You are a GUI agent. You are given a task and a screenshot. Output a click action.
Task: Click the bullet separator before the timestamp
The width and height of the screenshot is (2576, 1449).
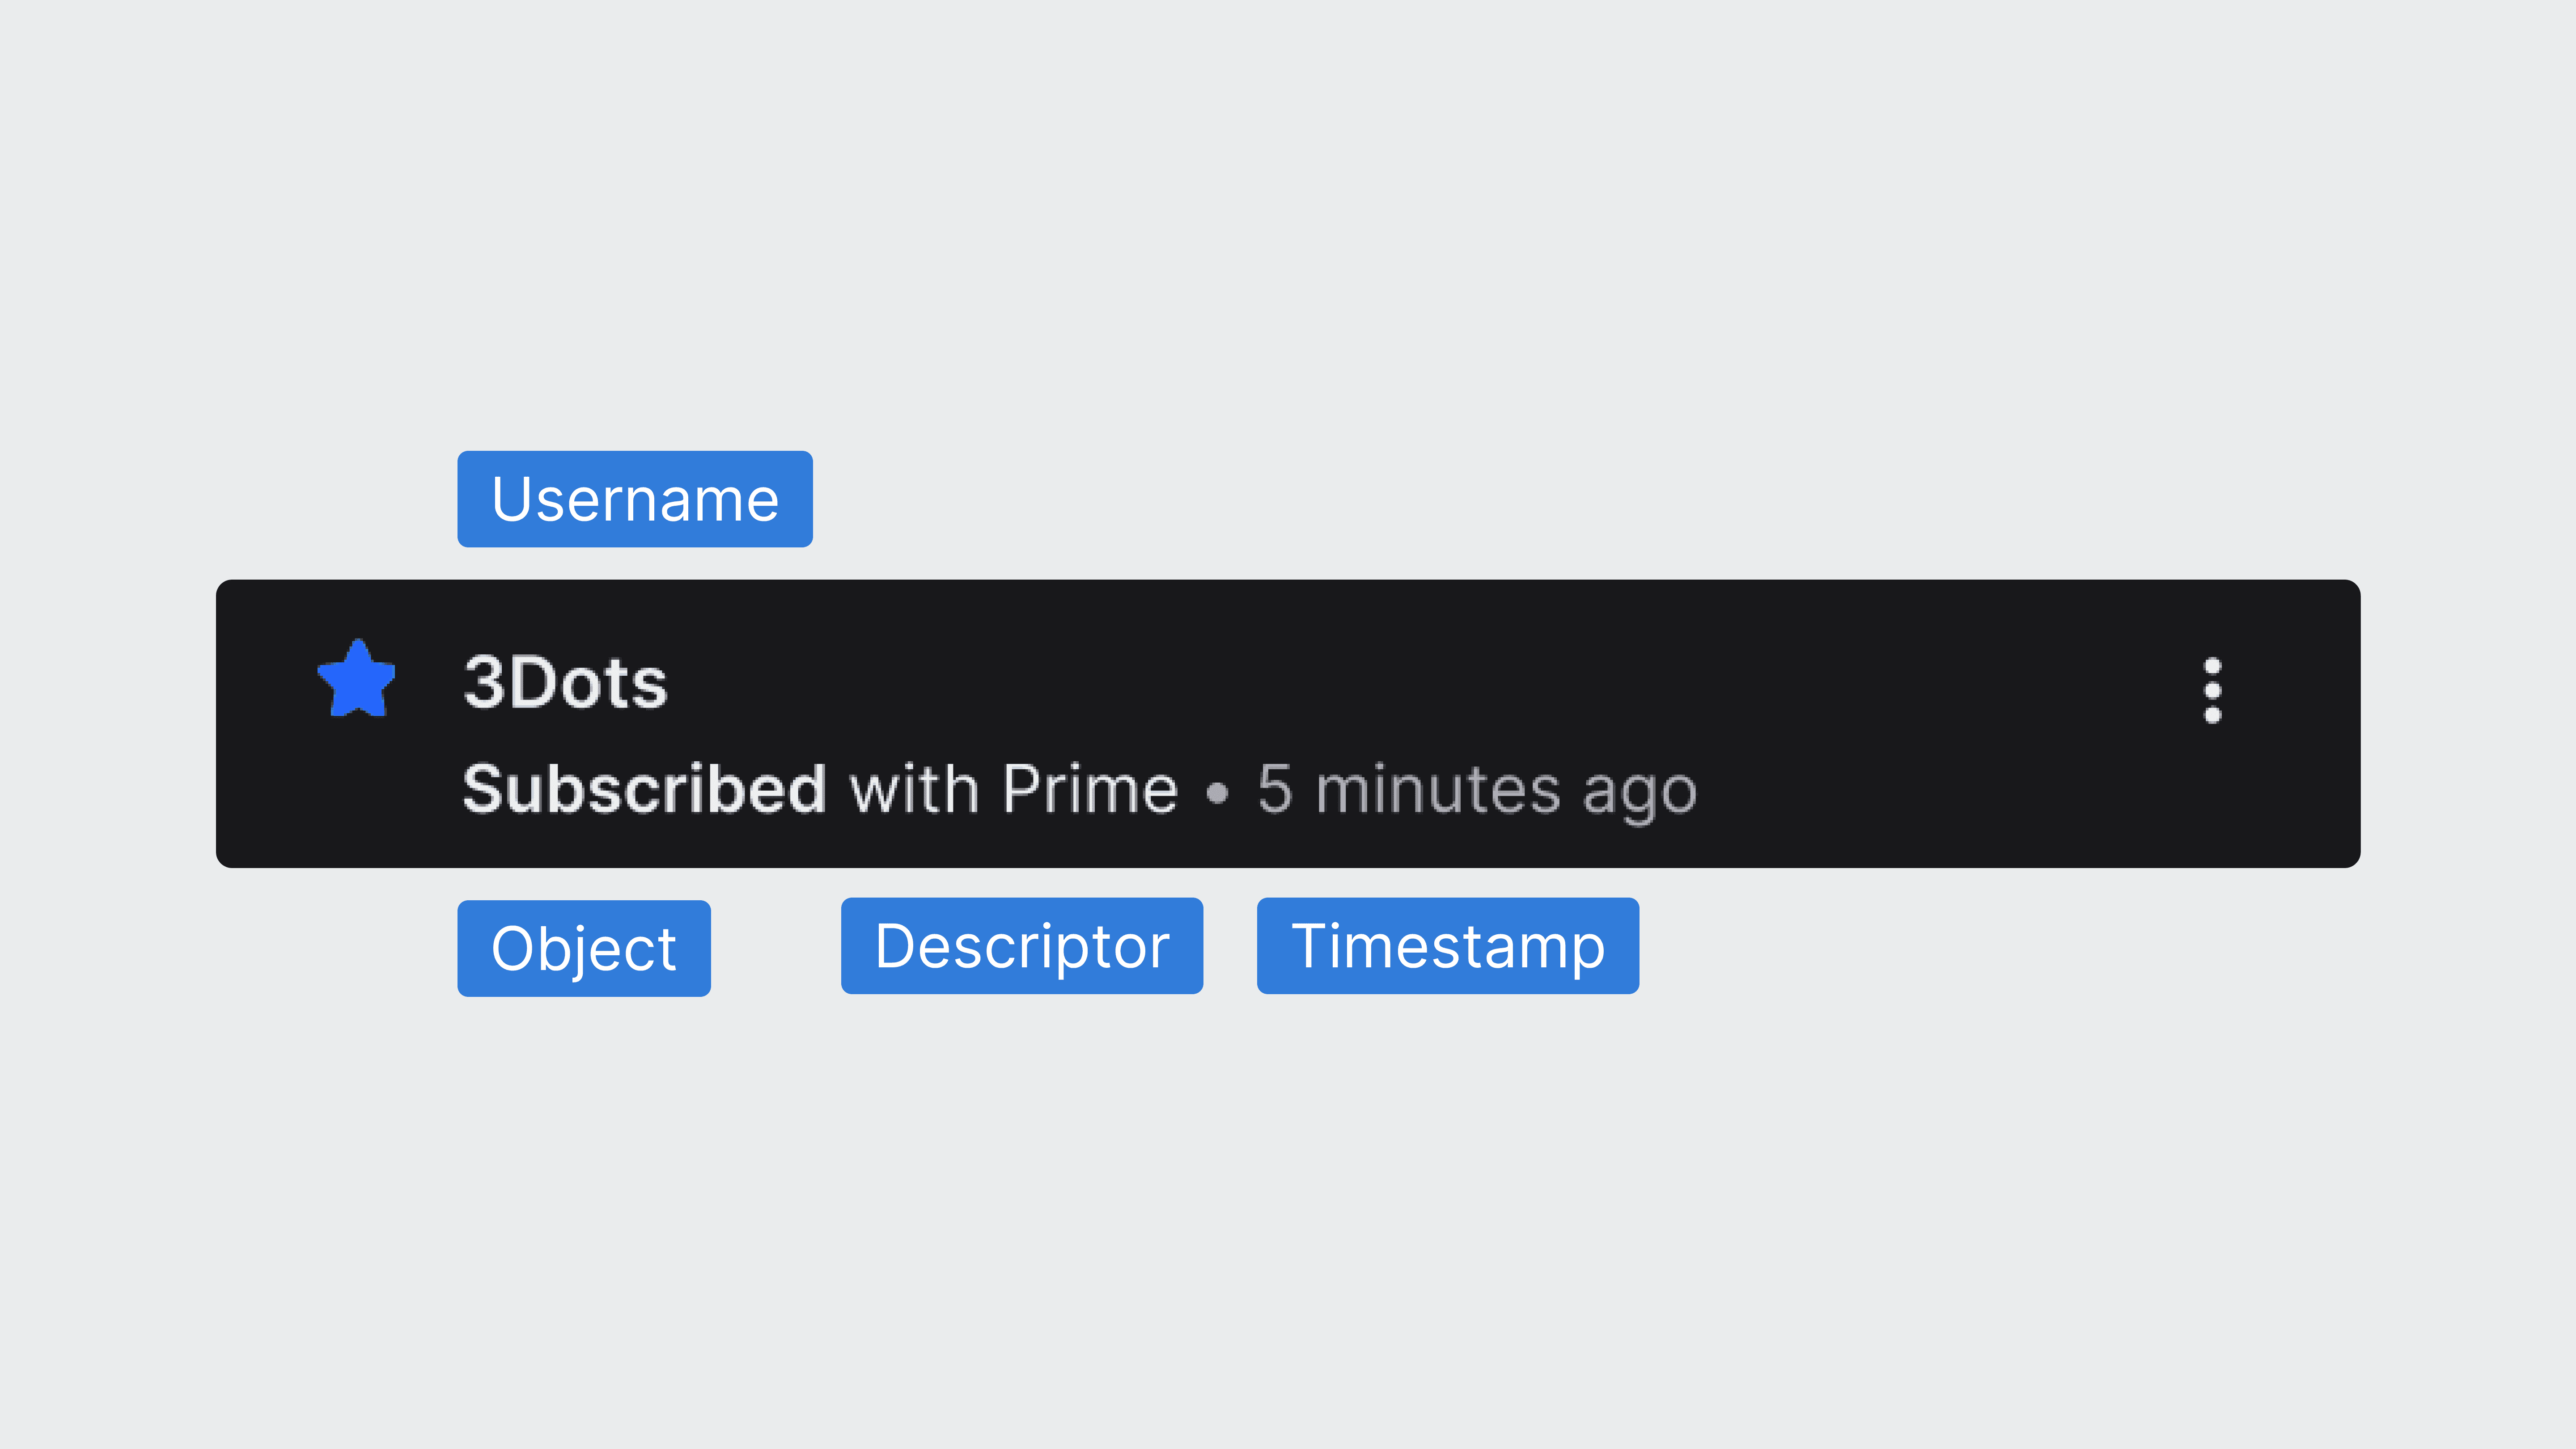pos(1217,793)
